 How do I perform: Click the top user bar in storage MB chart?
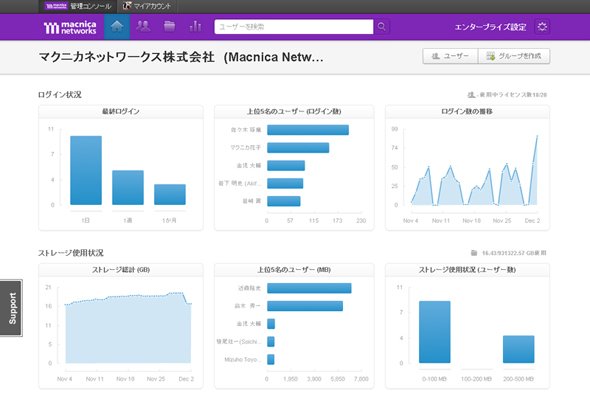(x=309, y=288)
